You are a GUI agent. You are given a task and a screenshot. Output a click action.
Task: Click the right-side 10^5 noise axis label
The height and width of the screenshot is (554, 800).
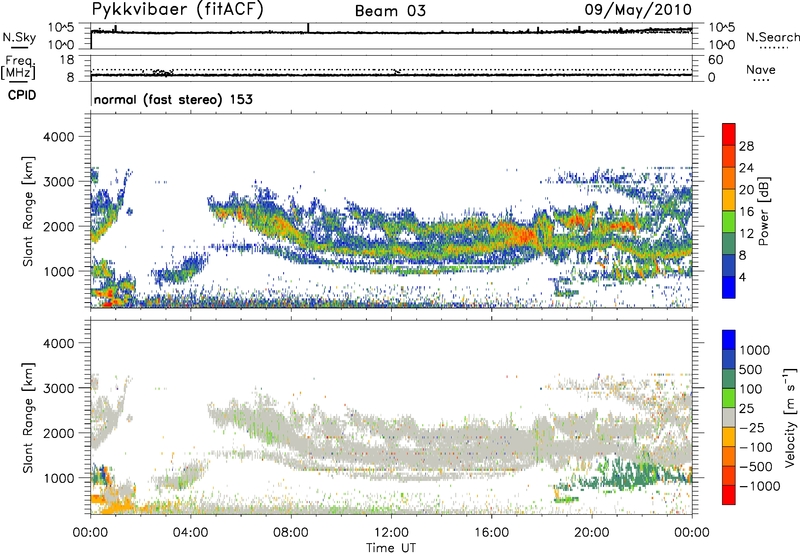(721, 27)
